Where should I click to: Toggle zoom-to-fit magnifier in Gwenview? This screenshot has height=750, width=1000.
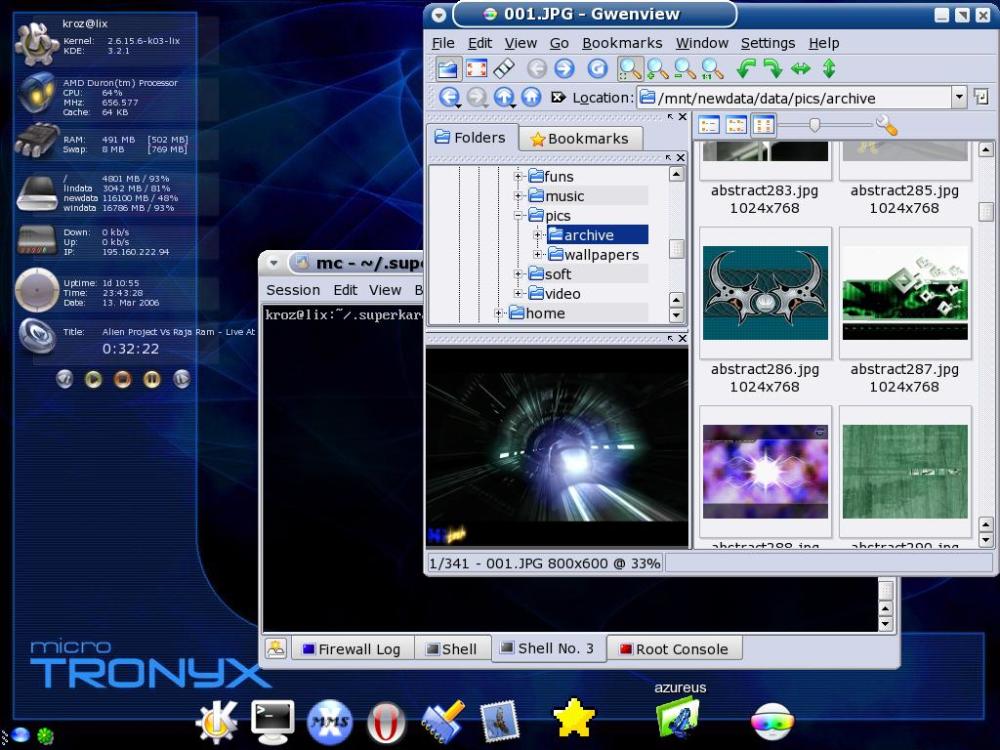[x=630, y=68]
